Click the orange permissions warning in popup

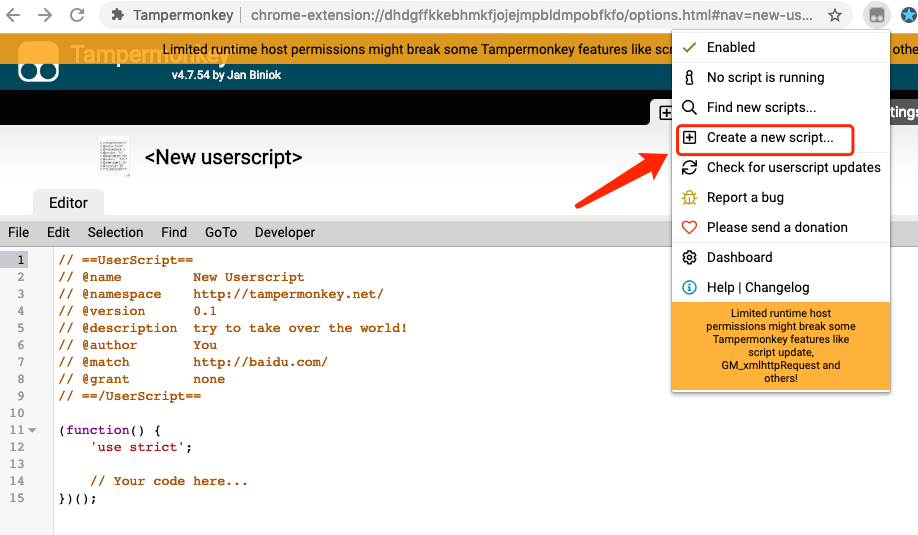click(x=781, y=345)
